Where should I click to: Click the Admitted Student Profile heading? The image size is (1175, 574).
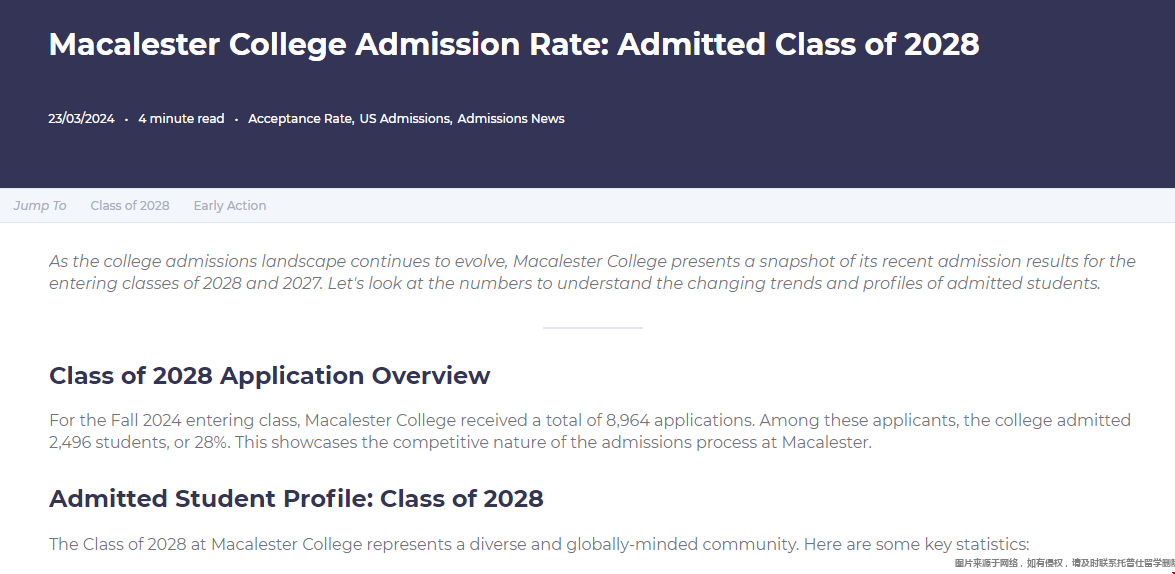click(296, 498)
